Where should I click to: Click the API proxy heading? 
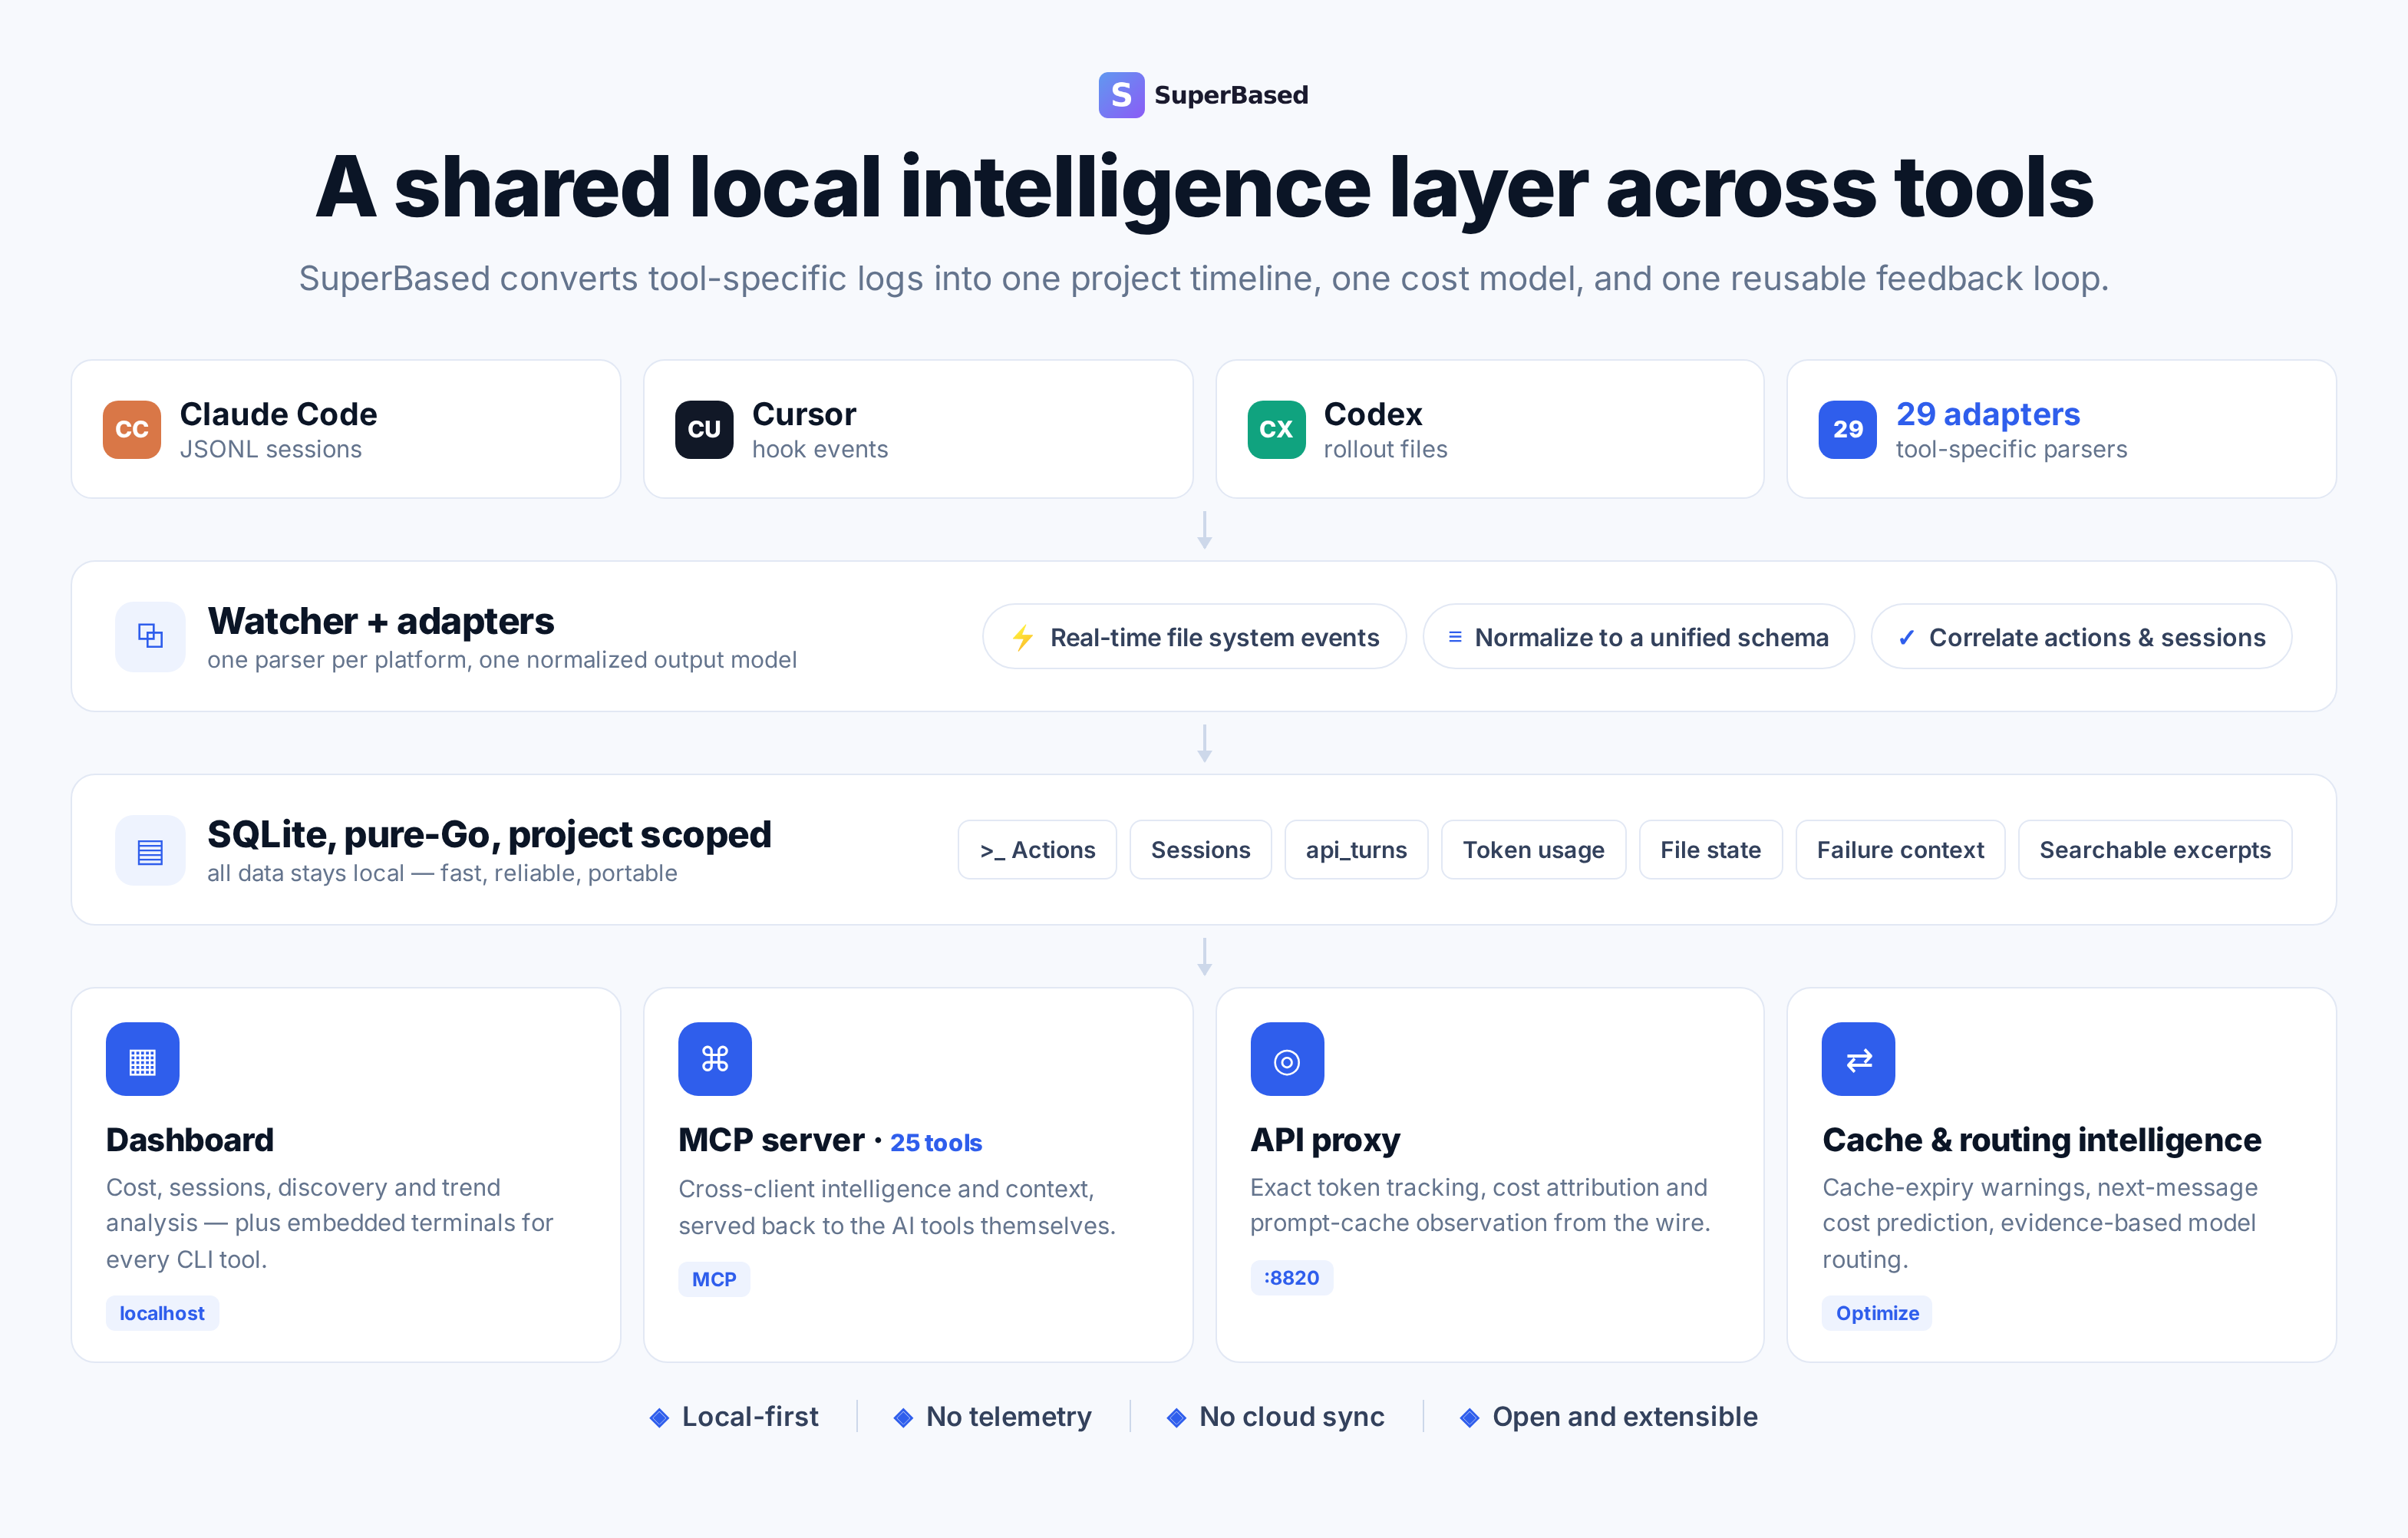pyautogui.click(x=1325, y=1140)
